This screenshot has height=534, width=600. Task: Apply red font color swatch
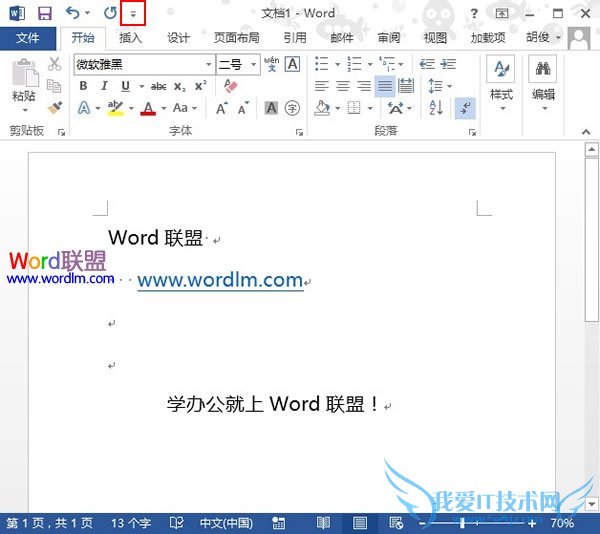click(148, 108)
